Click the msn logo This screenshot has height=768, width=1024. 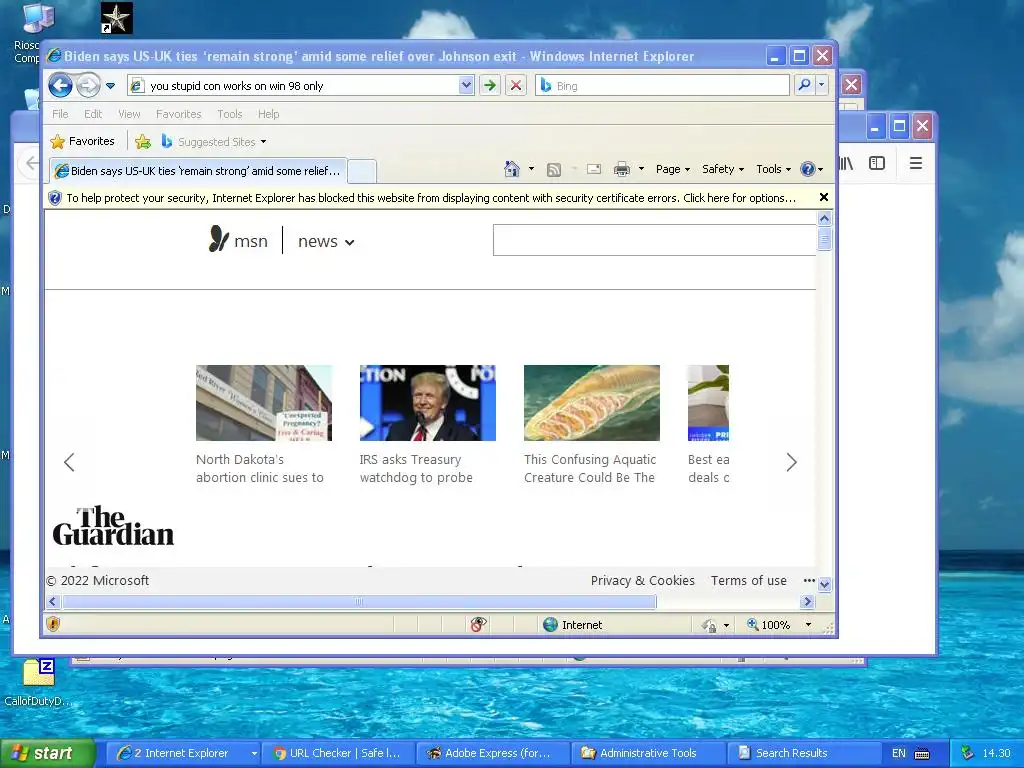(x=238, y=240)
